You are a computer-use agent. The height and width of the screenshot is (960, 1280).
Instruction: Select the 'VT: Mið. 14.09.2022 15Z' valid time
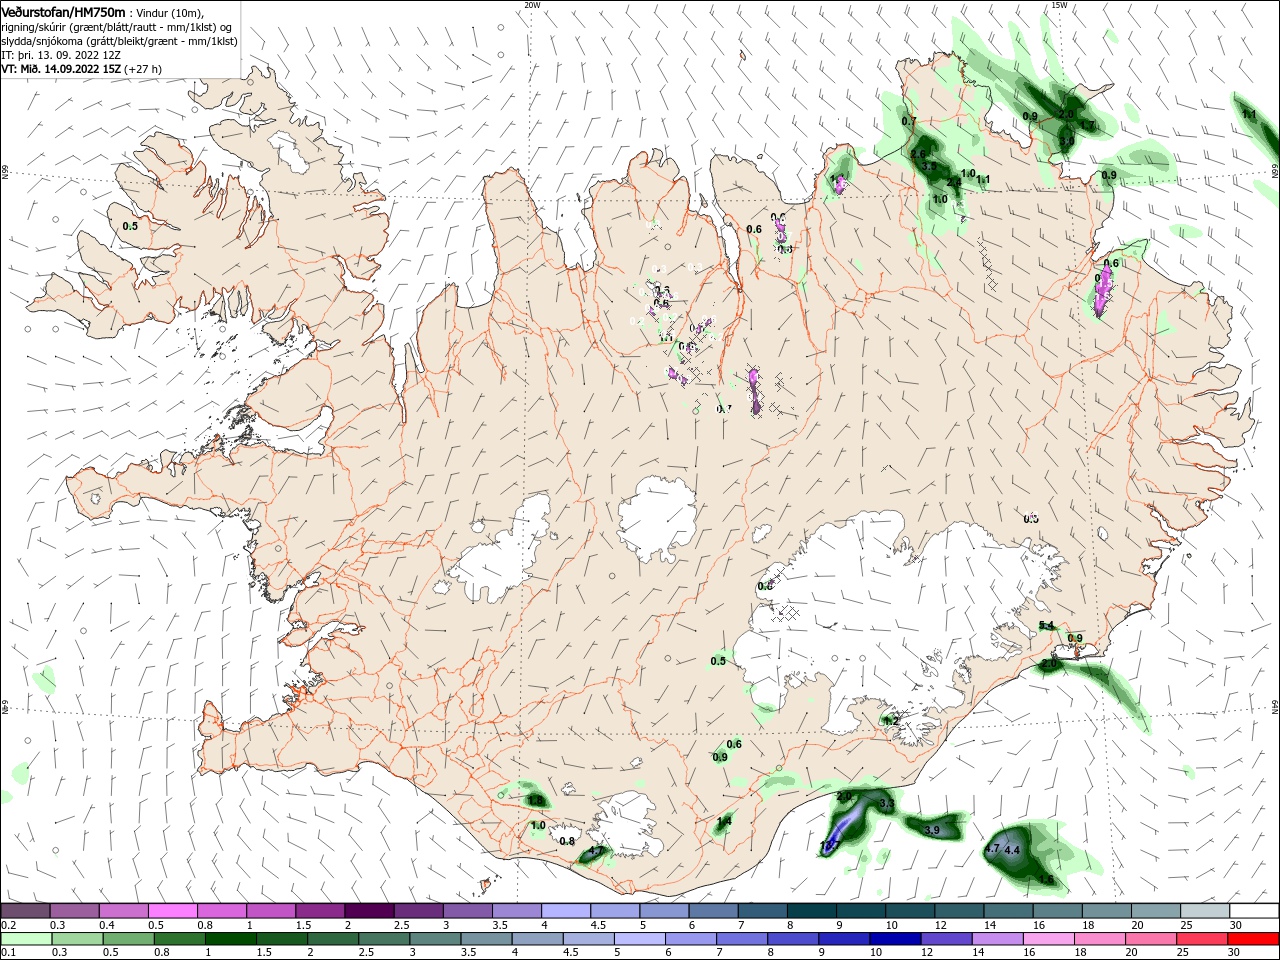click(x=62, y=69)
